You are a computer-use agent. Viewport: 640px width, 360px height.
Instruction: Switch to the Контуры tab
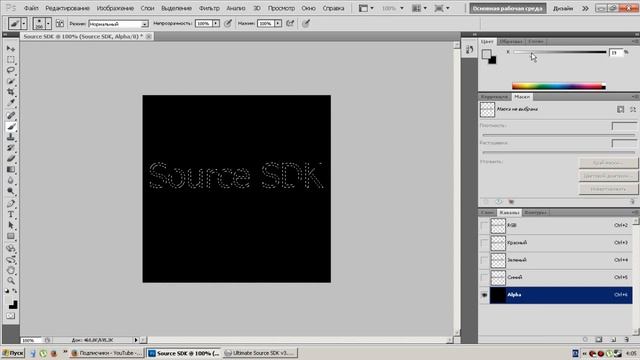[535, 213]
